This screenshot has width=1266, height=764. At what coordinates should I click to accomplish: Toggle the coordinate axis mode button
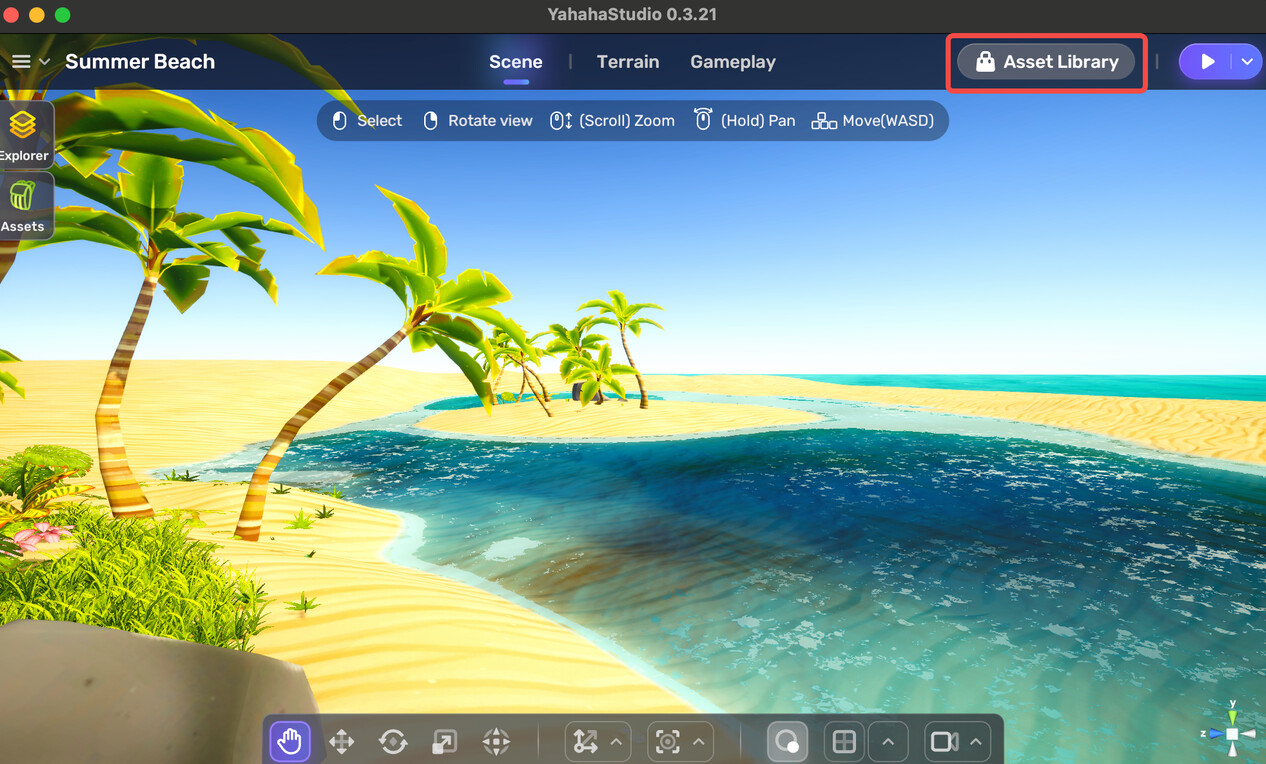[585, 741]
